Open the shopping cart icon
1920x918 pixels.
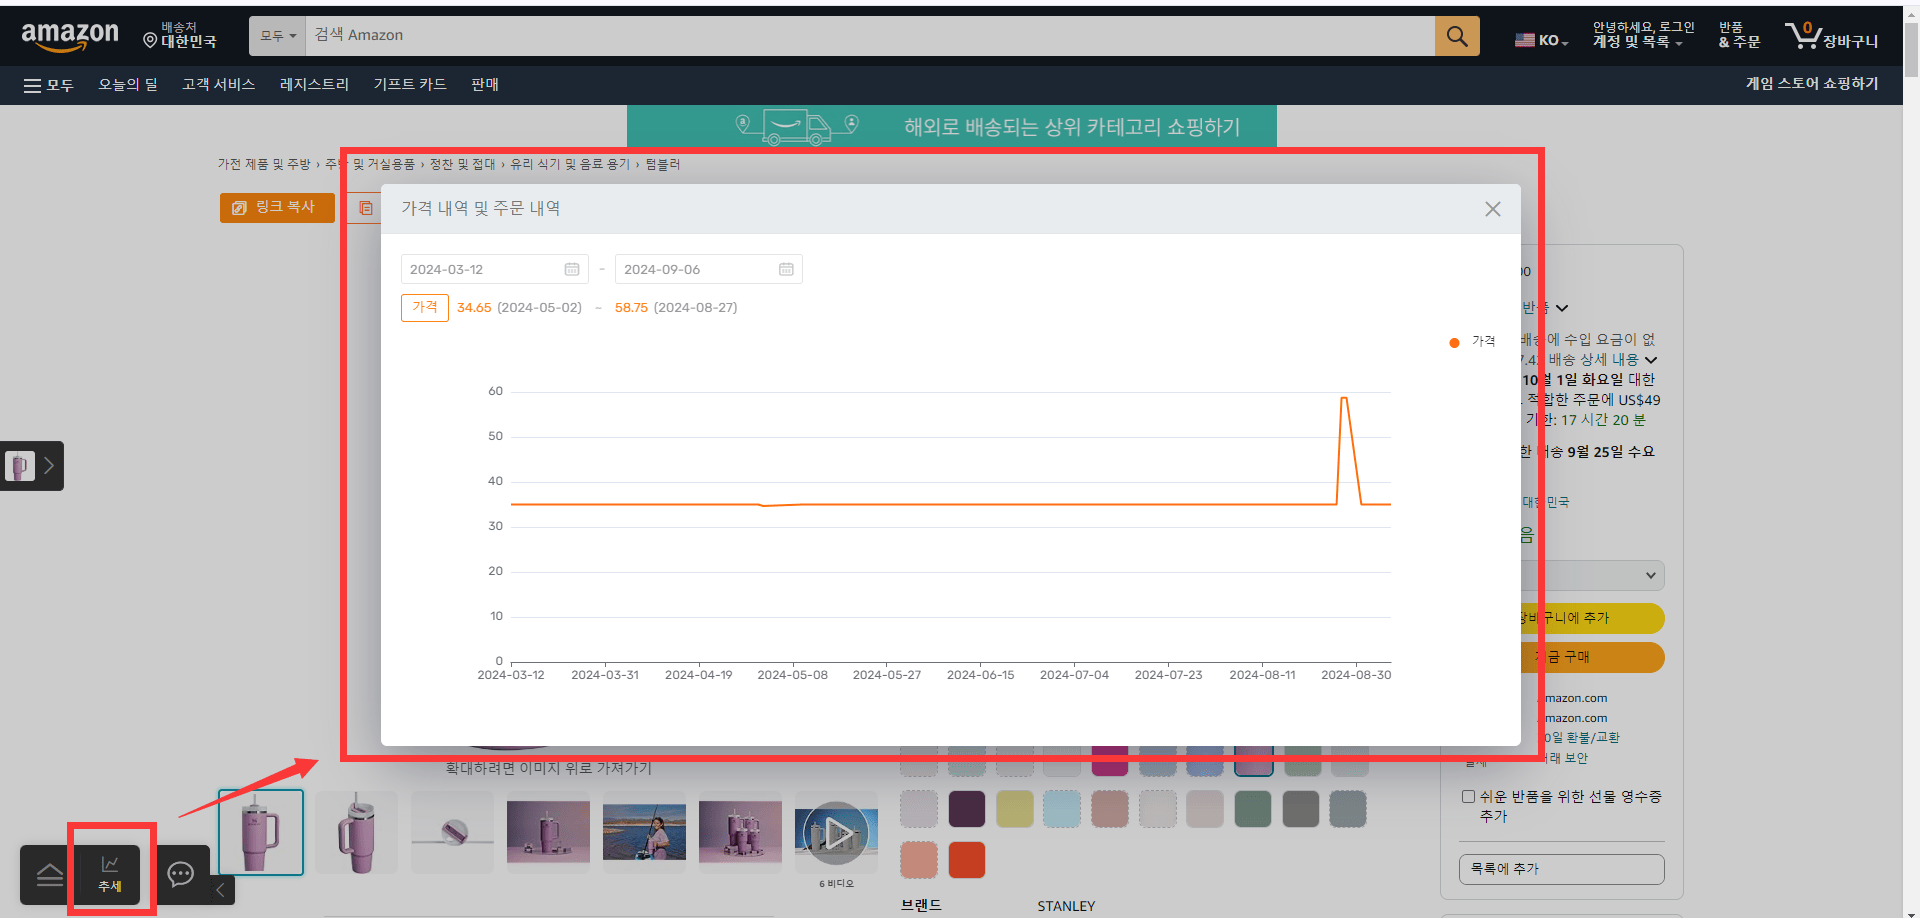1803,36
